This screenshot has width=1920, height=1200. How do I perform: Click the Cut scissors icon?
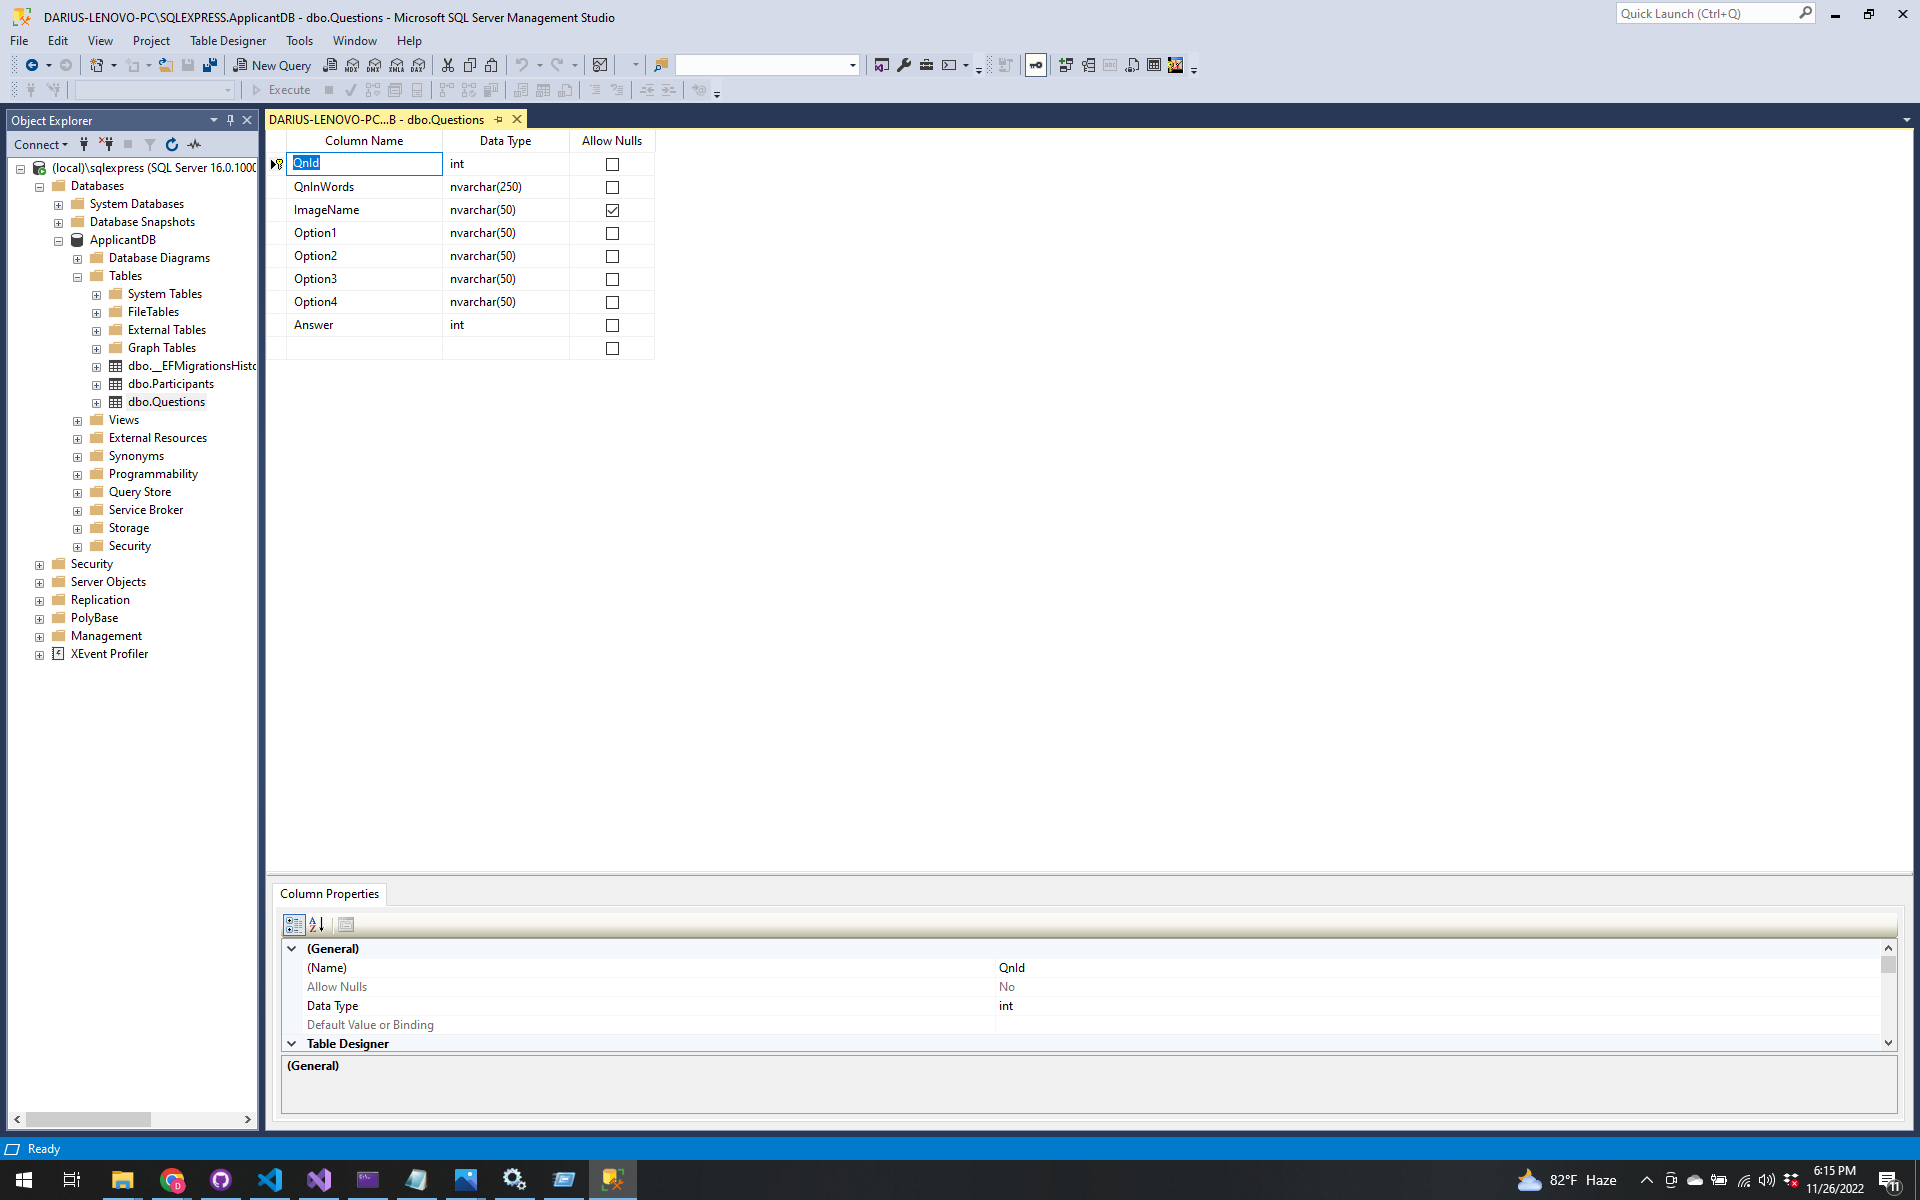click(x=448, y=65)
